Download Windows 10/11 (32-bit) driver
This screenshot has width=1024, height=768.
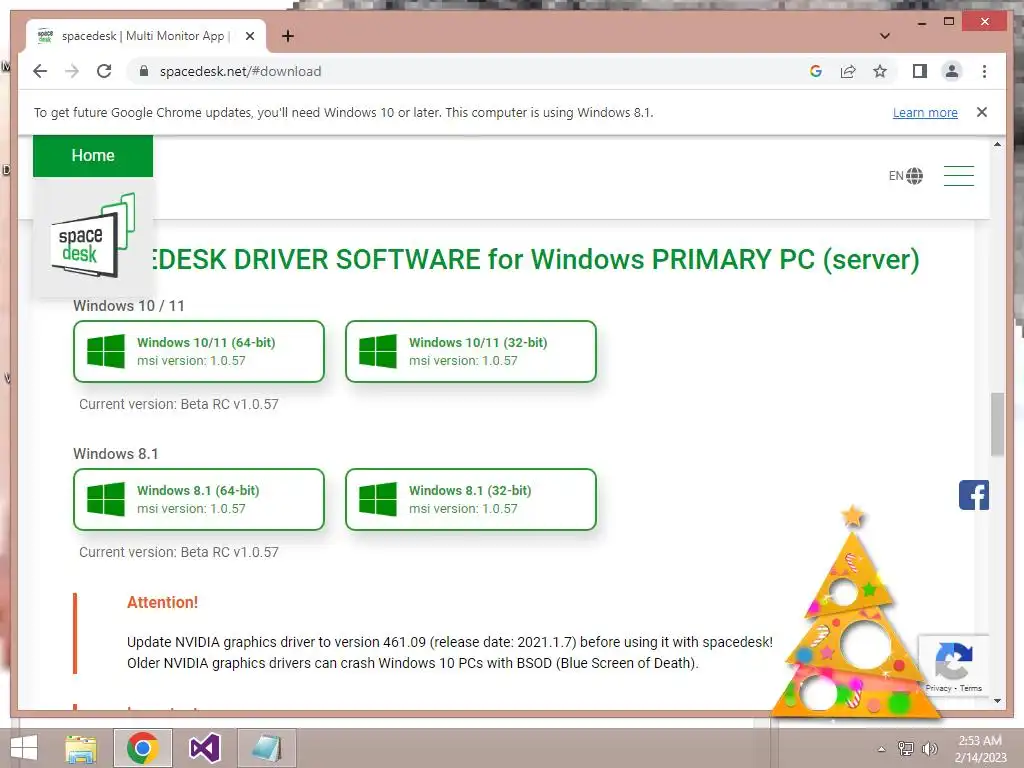pyautogui.click(x=471, y=351)
